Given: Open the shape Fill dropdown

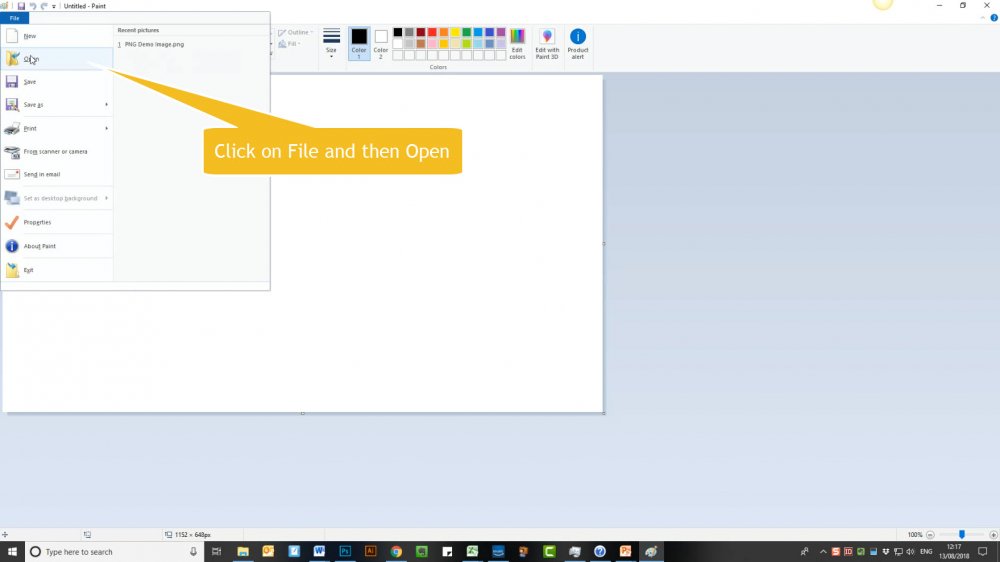Looking at the screenshot, I should point(290,44).
